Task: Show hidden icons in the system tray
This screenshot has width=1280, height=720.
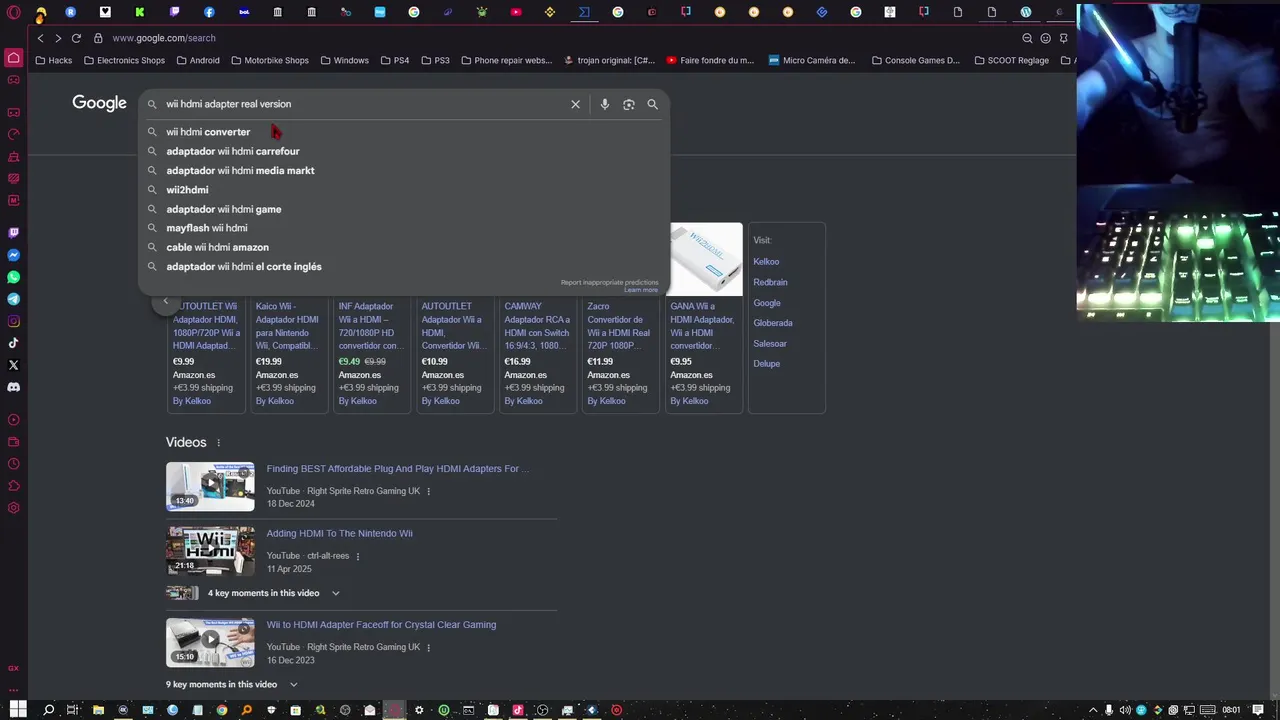Action: tap(1093, 710)
